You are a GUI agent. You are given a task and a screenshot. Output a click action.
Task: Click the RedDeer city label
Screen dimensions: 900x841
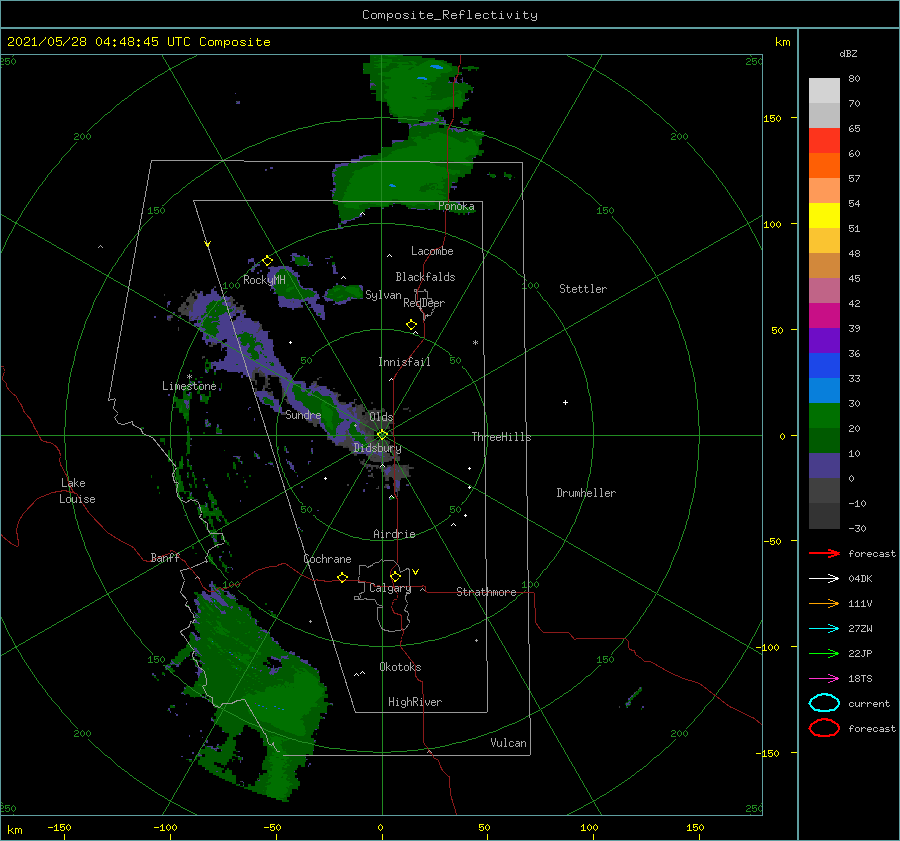(424, 303)
